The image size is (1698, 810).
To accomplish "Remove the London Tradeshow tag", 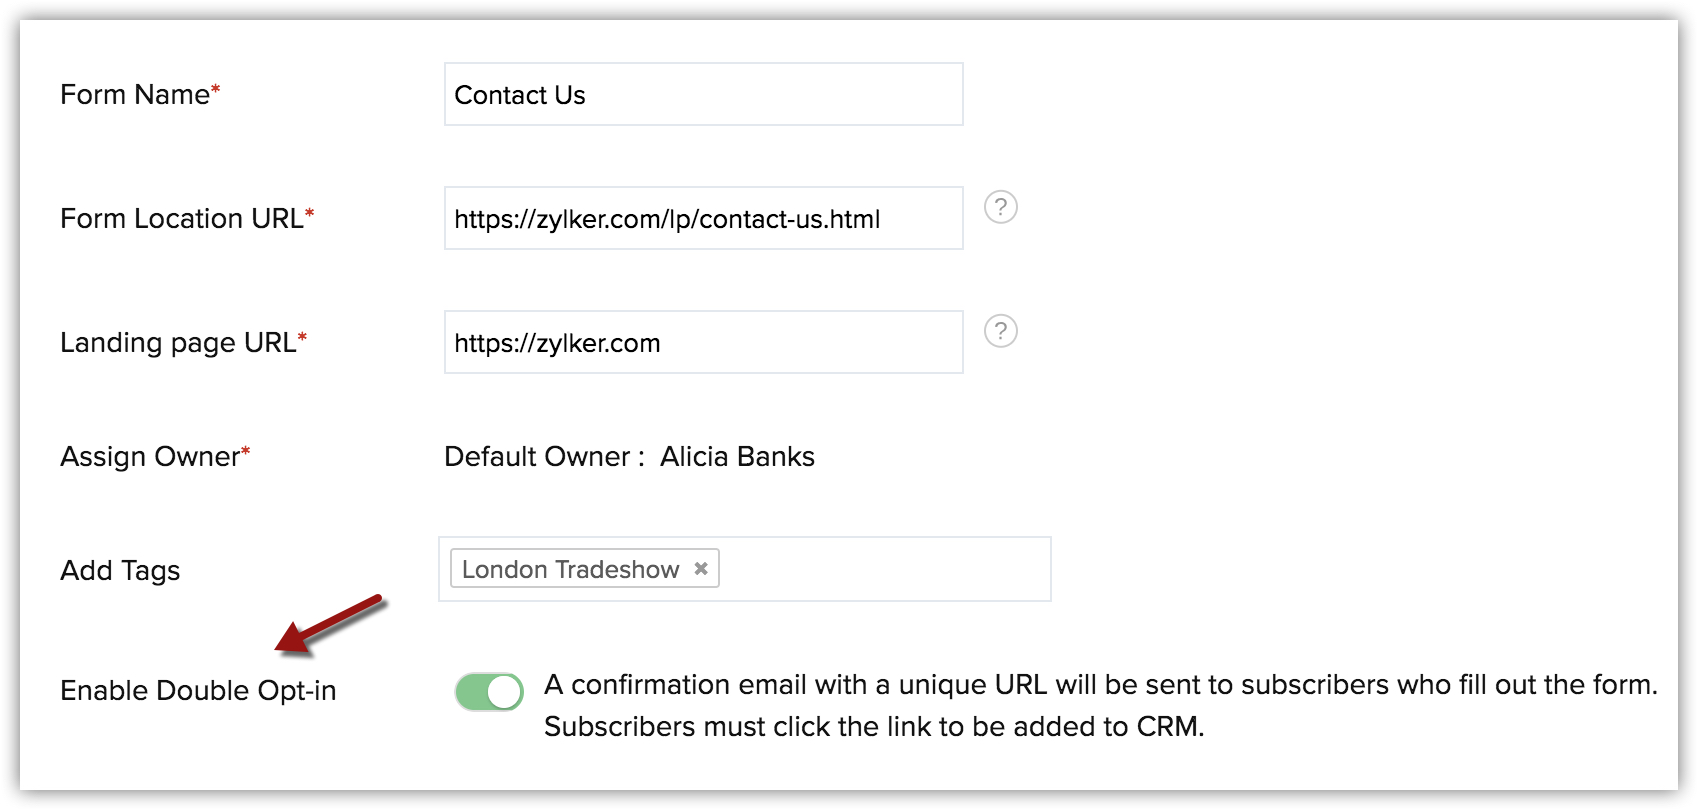I will coord(701,568).
